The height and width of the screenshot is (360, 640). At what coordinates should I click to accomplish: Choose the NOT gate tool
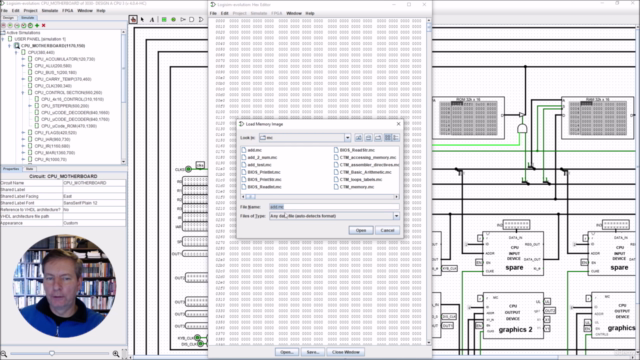(x=183, y=19)
